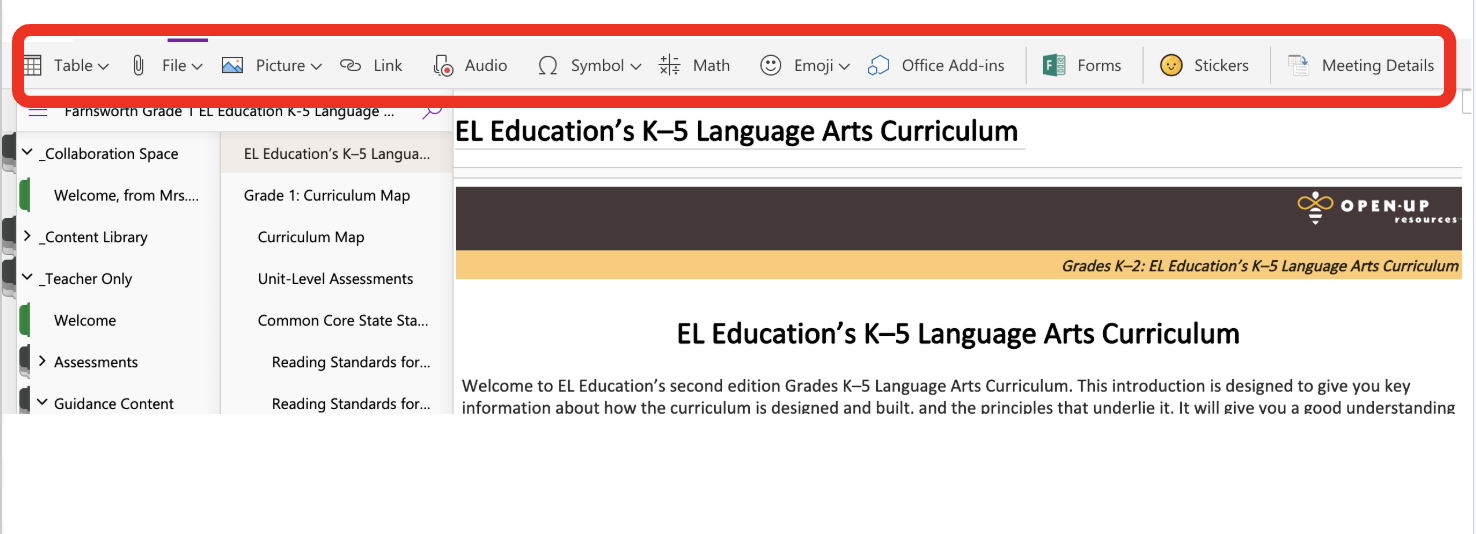The height and width of the screenshot is (534, 1476).
Task: Open the Welcome, from Mrs. section
Action: point(126,195)
